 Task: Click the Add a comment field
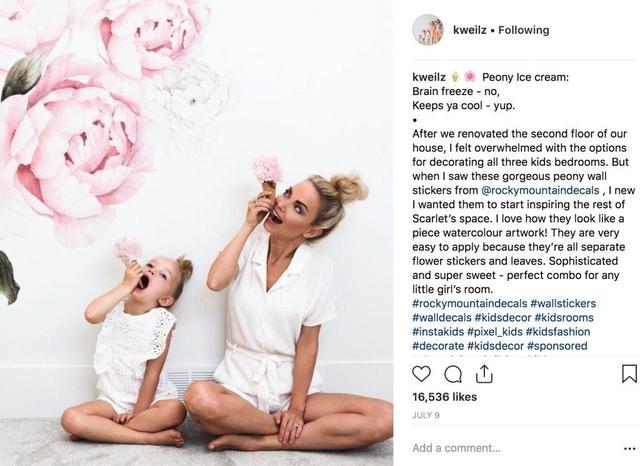[x=516, y=448]
